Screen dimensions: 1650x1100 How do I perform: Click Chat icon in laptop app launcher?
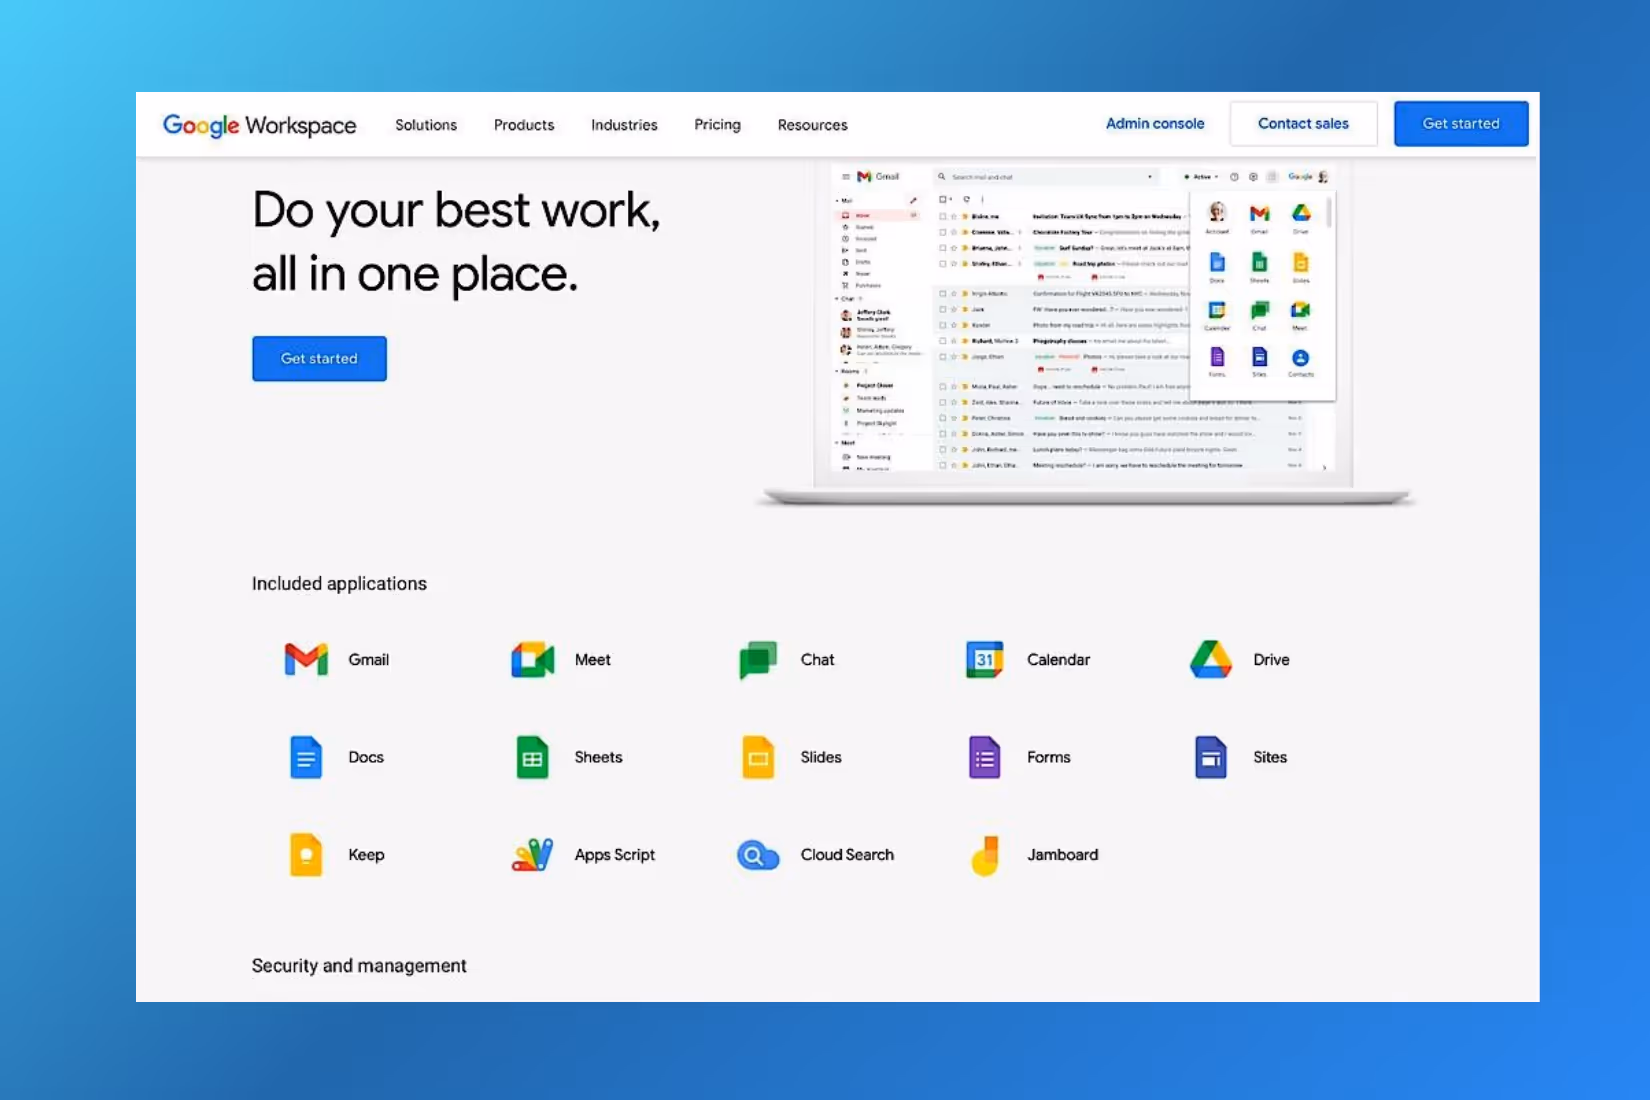click(x=1259, y=310)
